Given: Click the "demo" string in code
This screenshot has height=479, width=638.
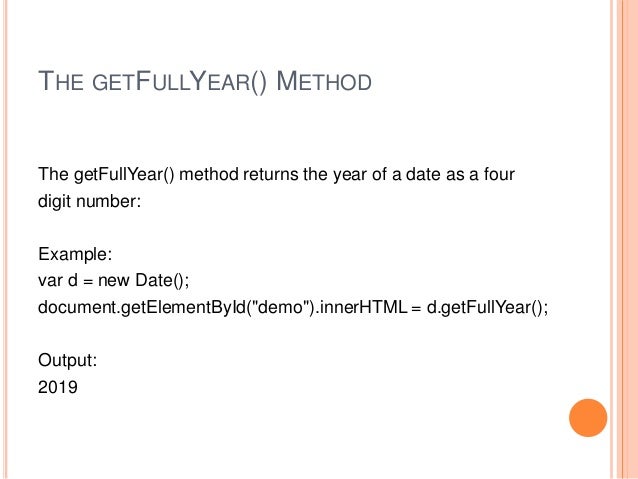Looking at the screenshot, I should pos(281,307).
